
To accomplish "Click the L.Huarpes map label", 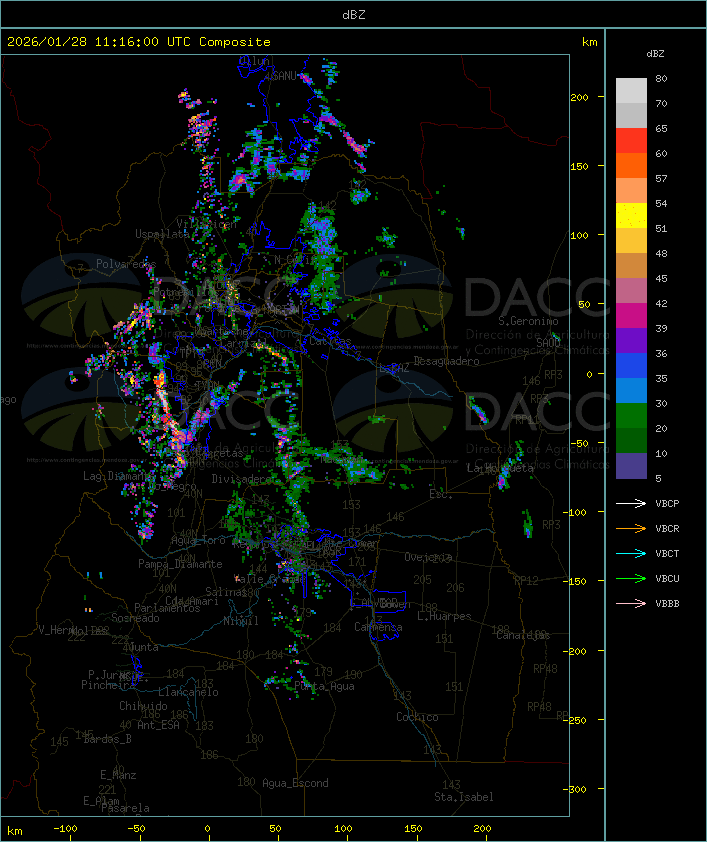I will 444,616.
